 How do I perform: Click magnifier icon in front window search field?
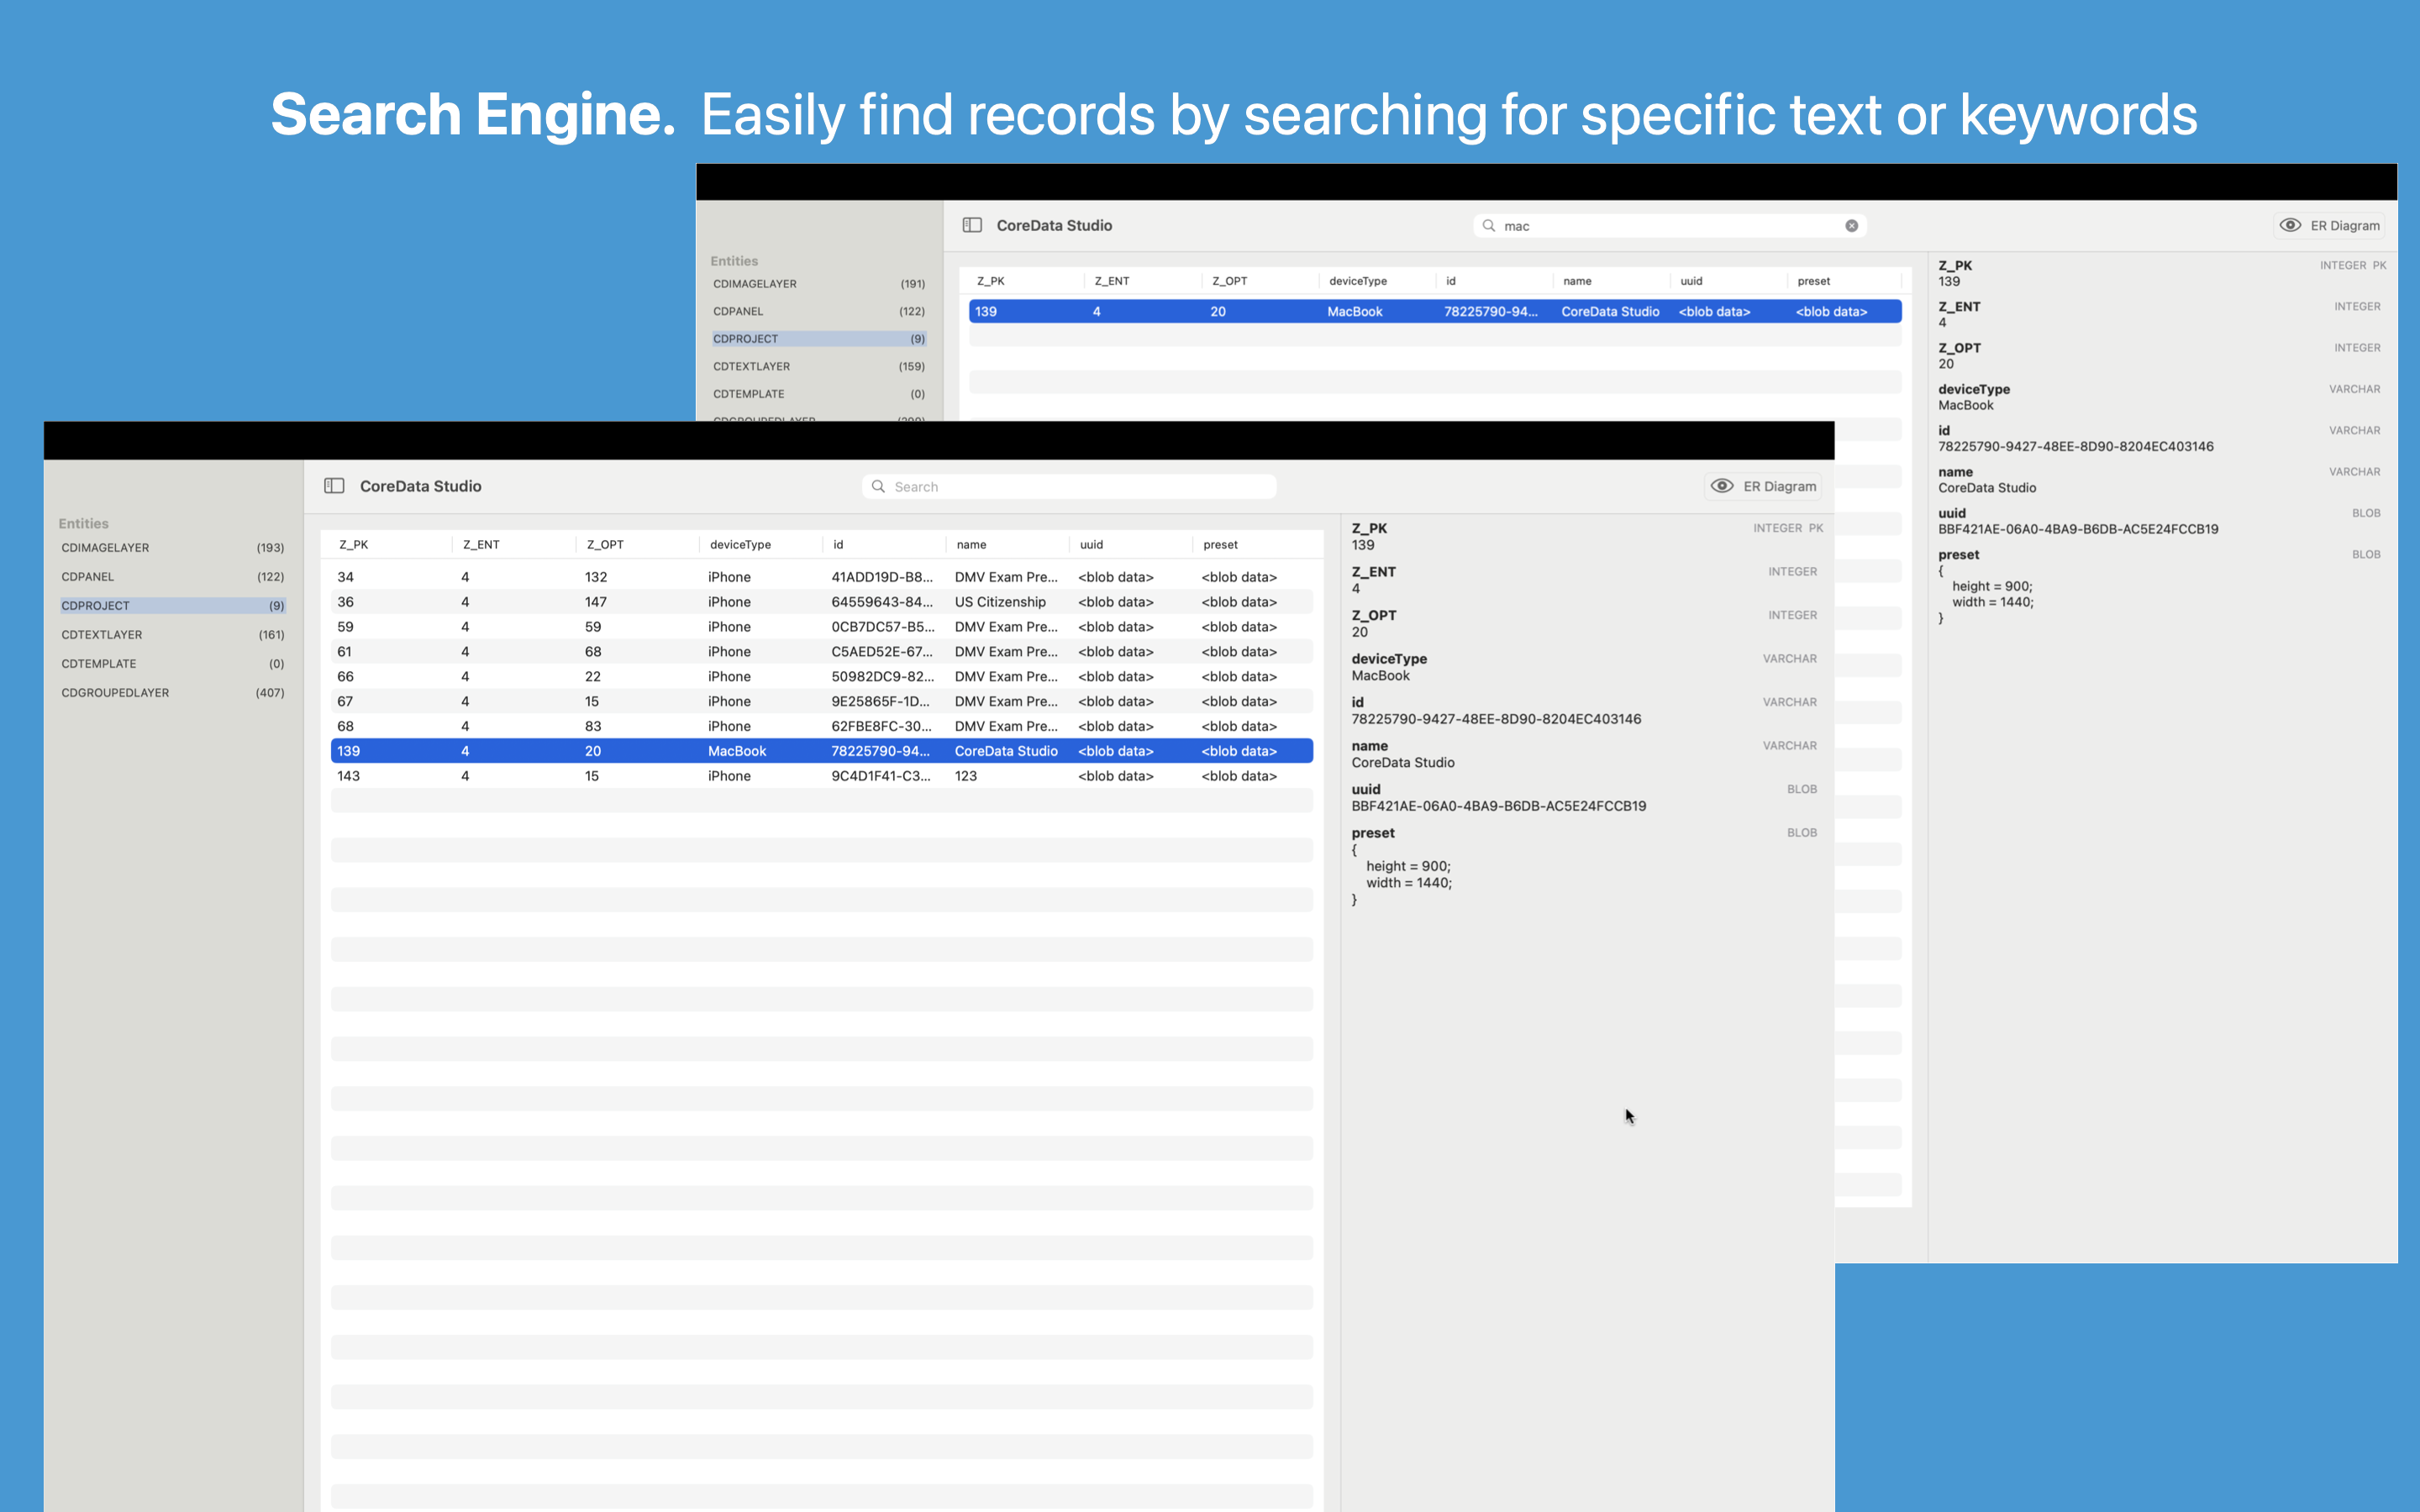pos(878,487)
